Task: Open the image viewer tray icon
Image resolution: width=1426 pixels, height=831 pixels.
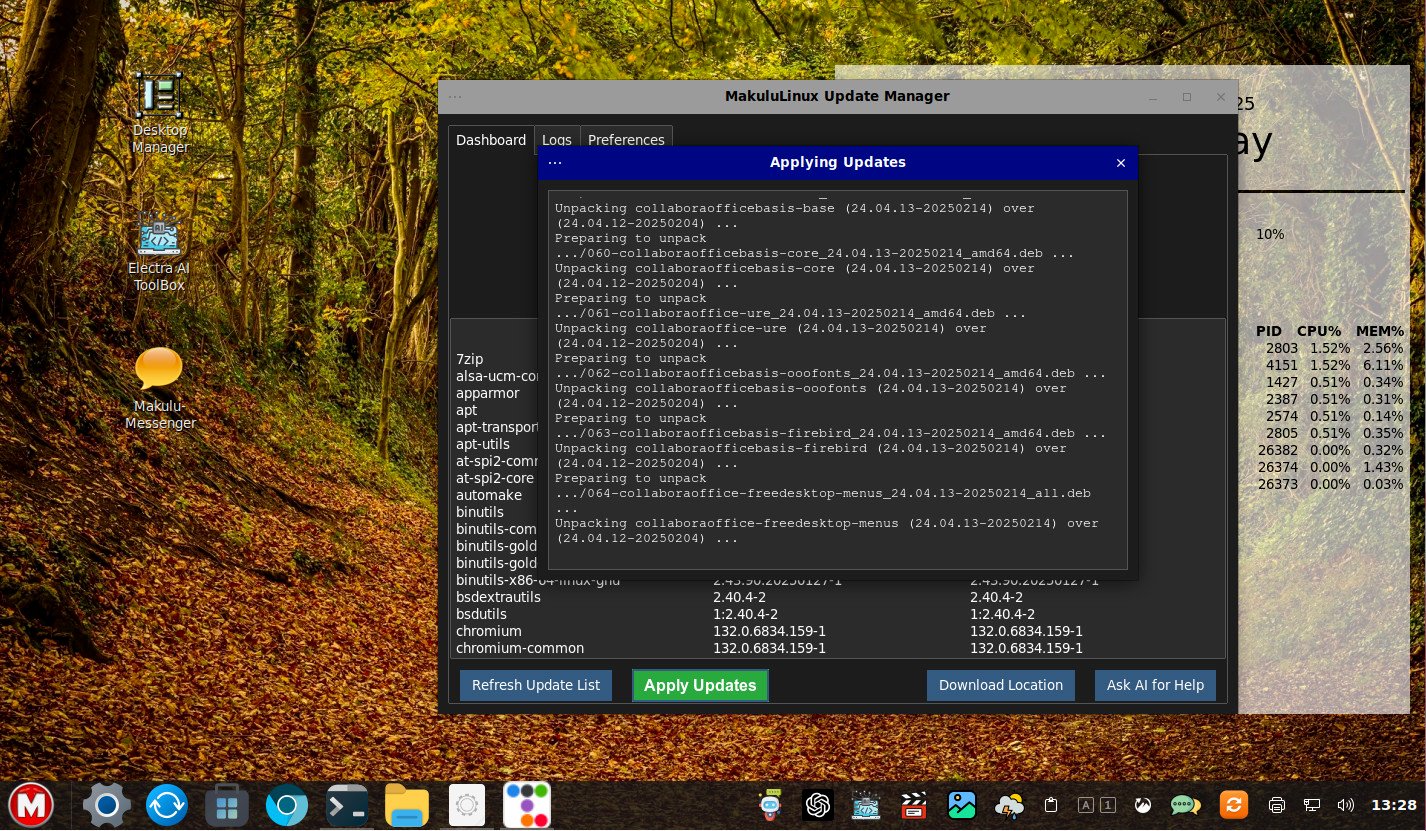Action: click(962, 805)
